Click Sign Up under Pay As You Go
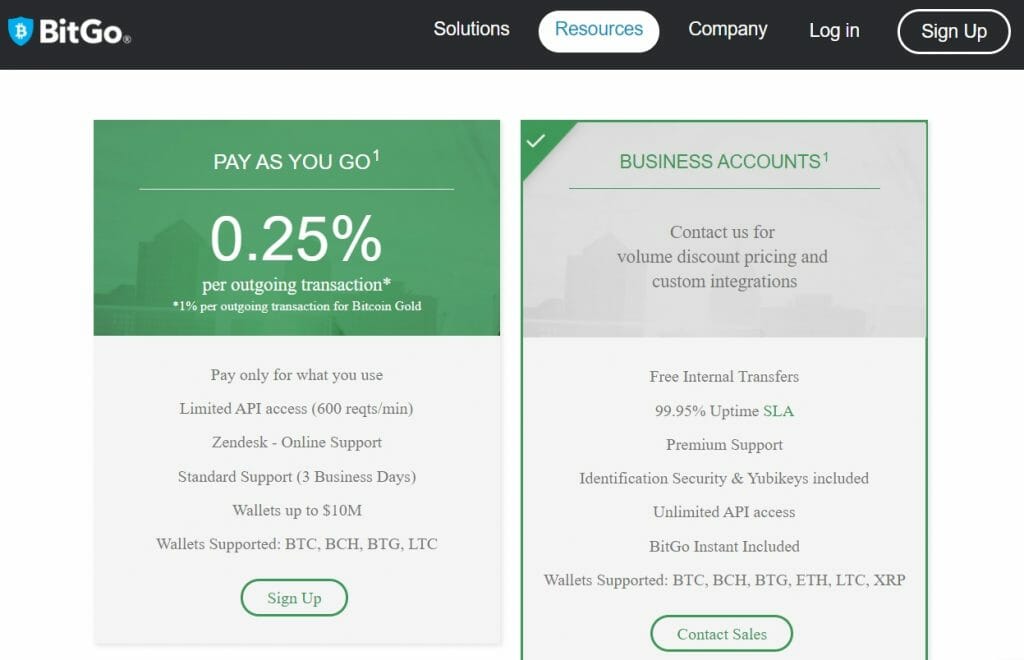1024x660 pixels. (x=294, y=597)
